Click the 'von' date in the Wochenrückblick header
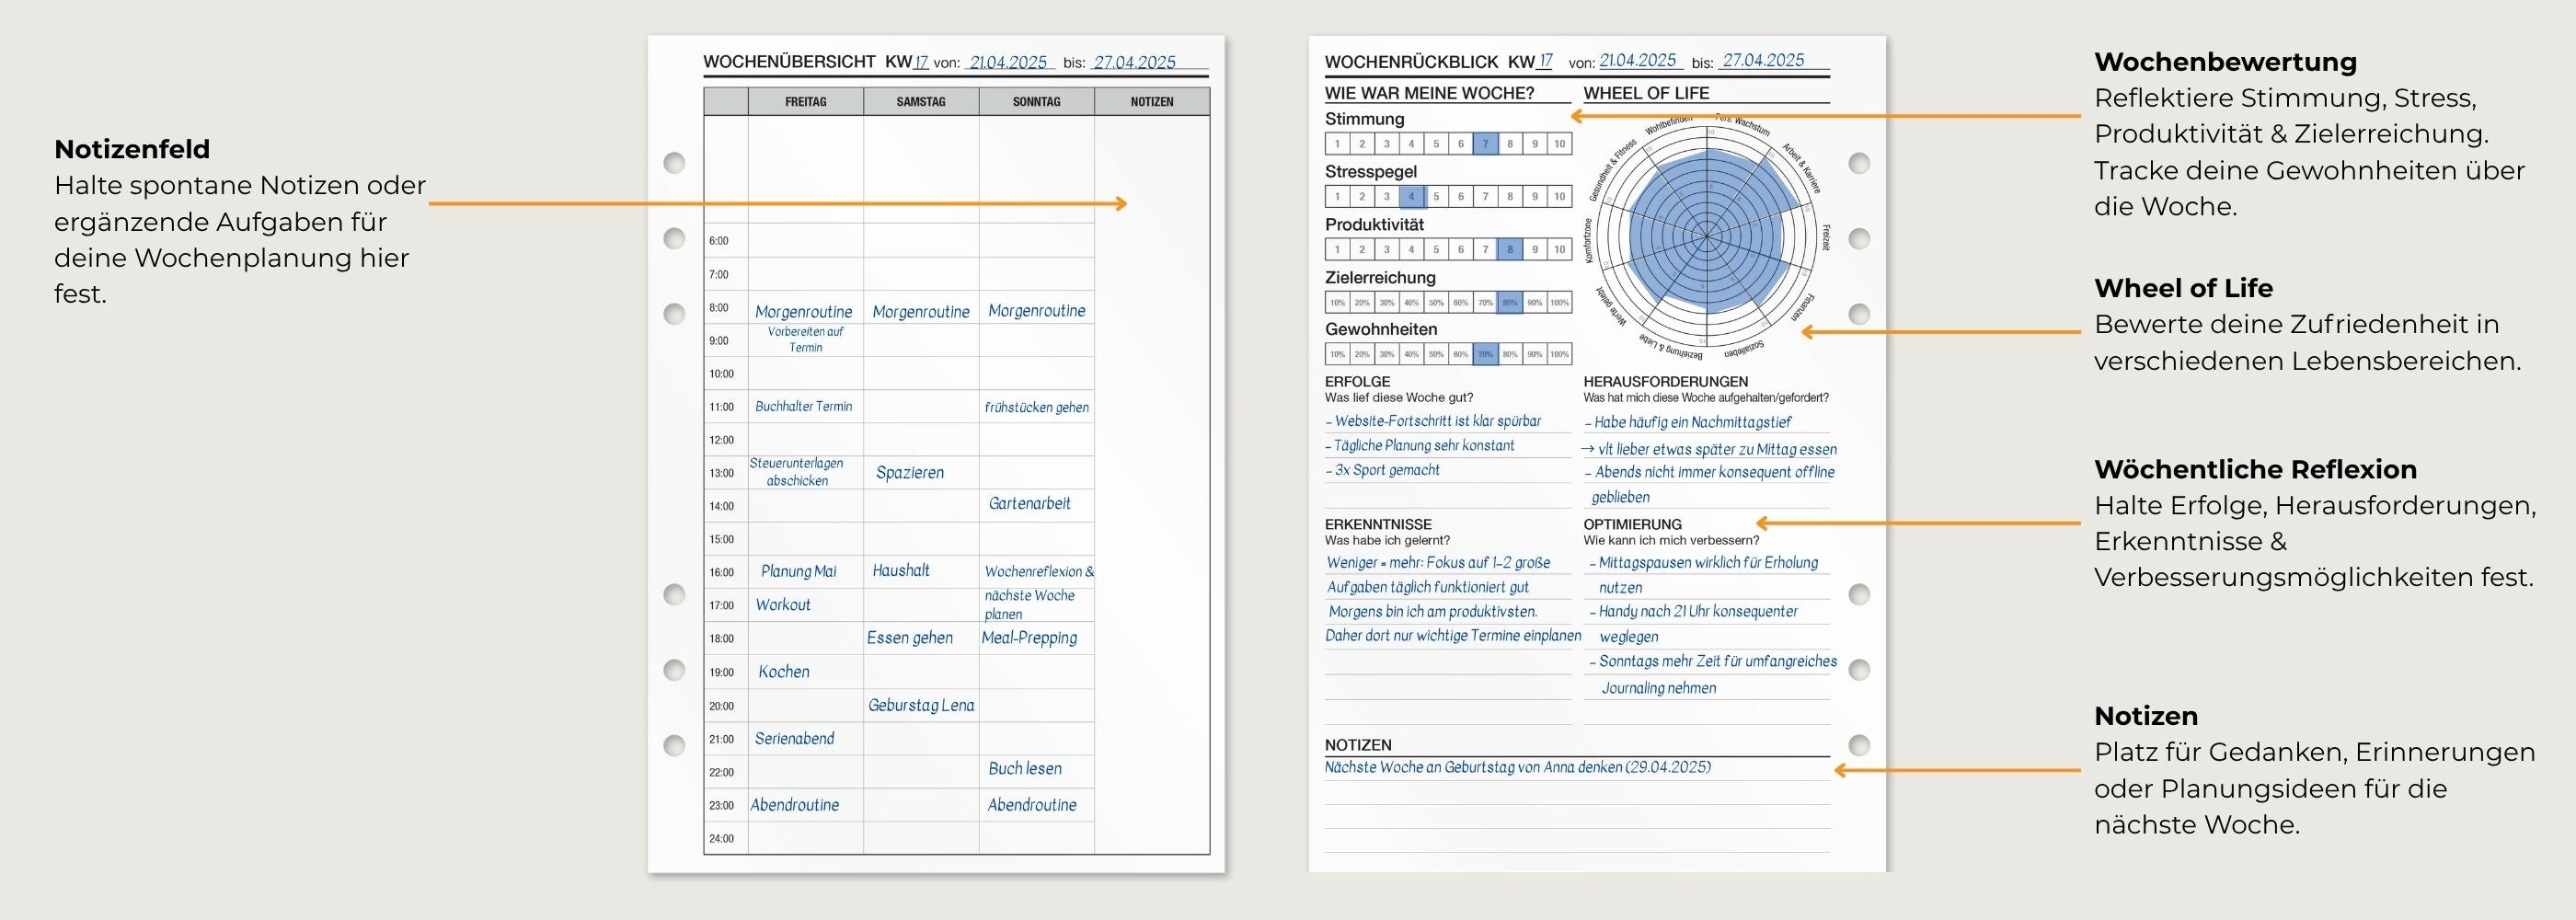2576x920 pixels. click(1637, 60)
